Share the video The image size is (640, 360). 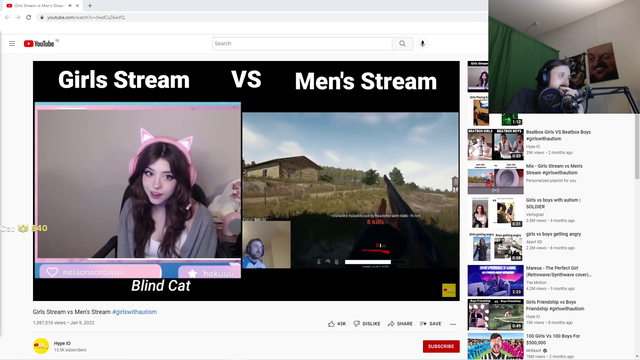pyautogui.click(x=400, y=324)
